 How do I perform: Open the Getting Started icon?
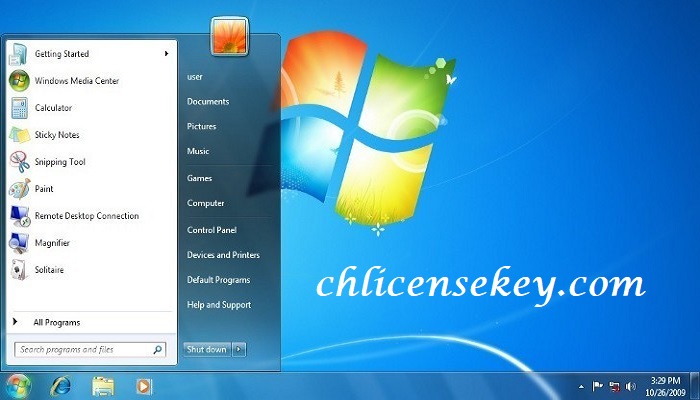(19, 54)
